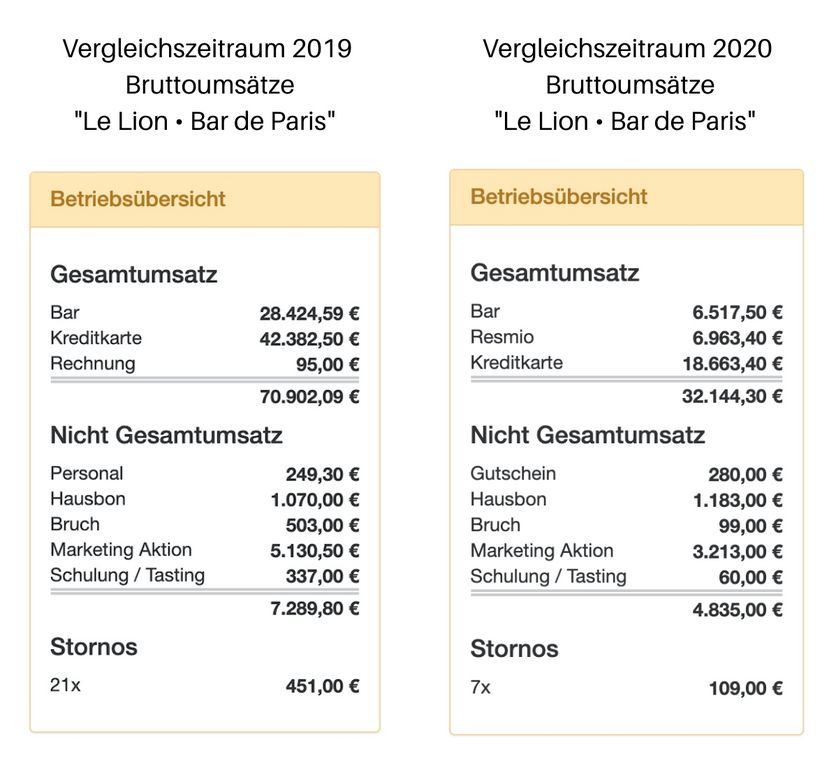Click the Kreditkarte value 18.663,40 €
This screenshot has height=768, width=836.
pos(732,364)
